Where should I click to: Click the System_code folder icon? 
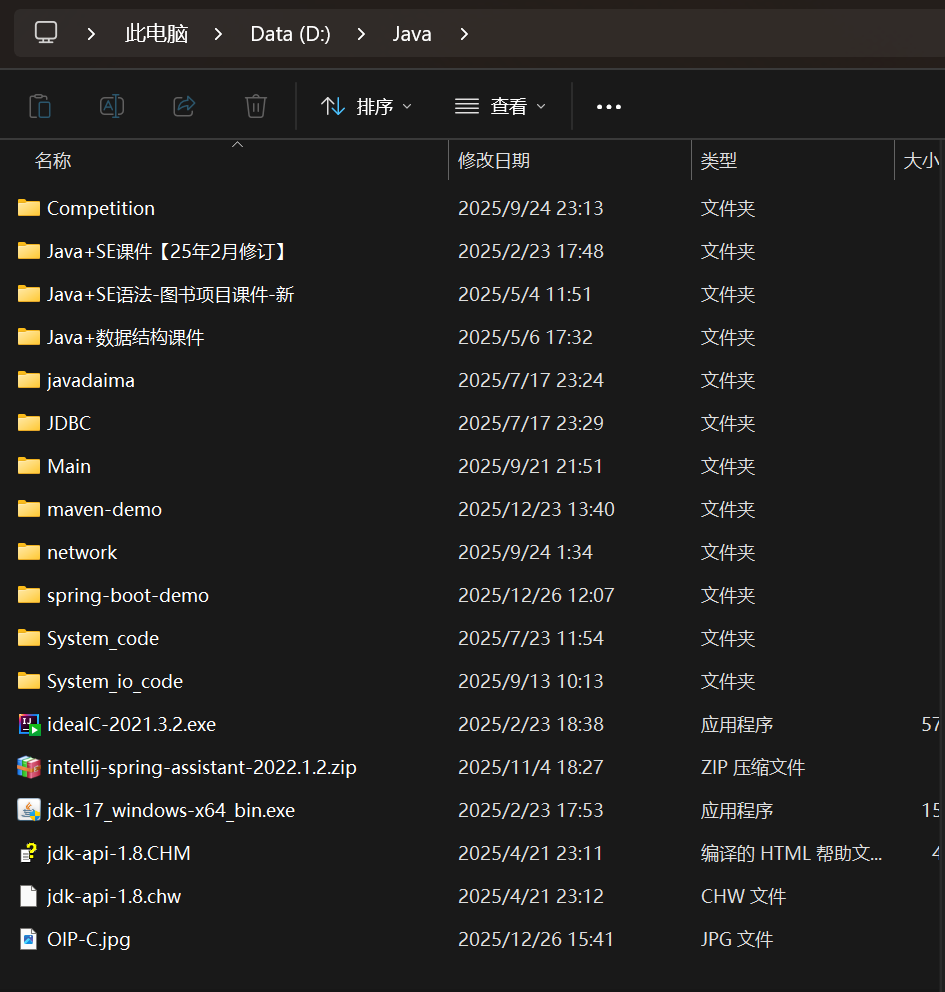coord(28,638)
